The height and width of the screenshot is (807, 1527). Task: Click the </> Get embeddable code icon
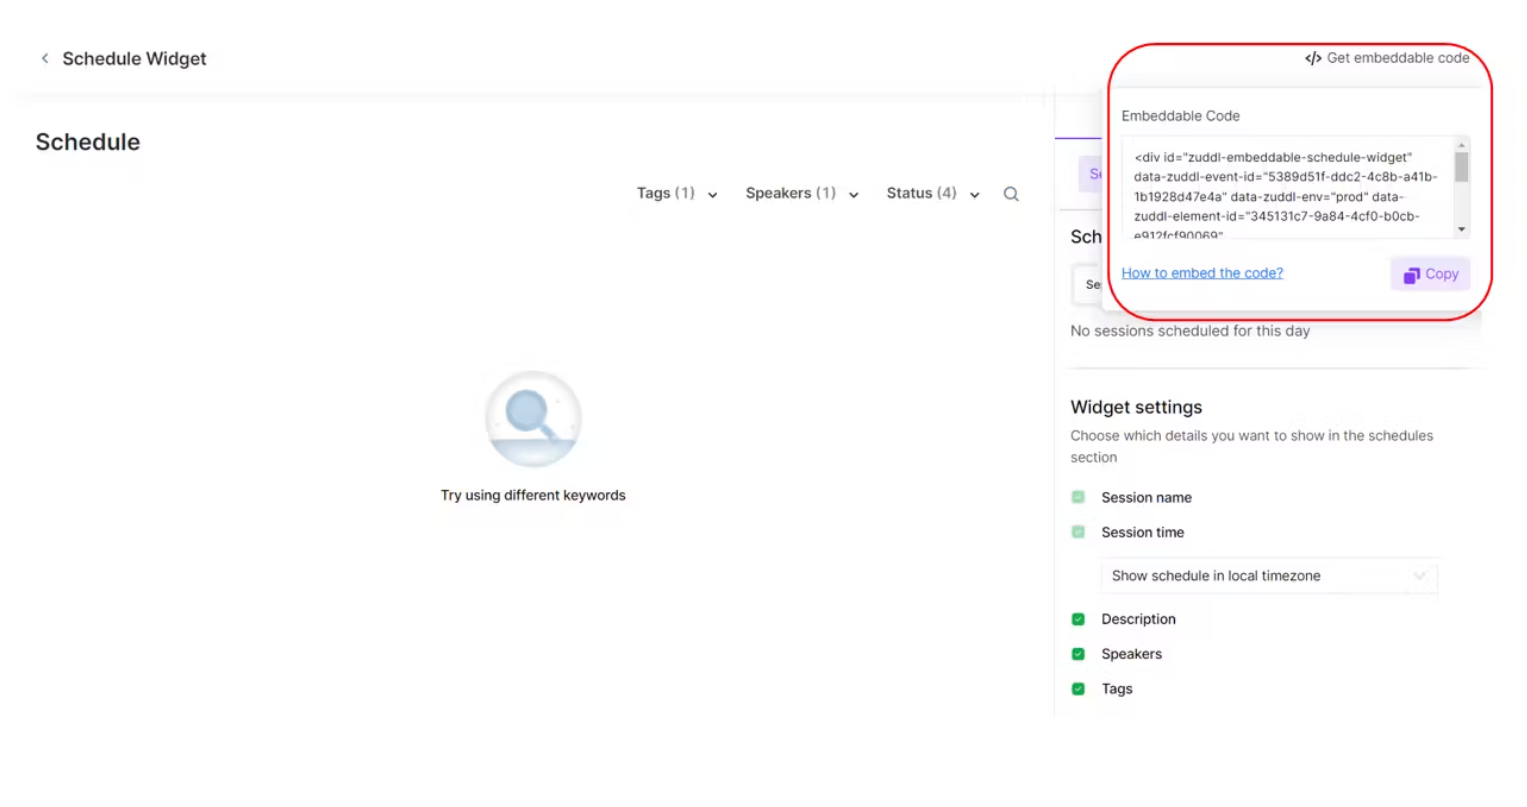pyautogui.click(x=1313, y=58)
